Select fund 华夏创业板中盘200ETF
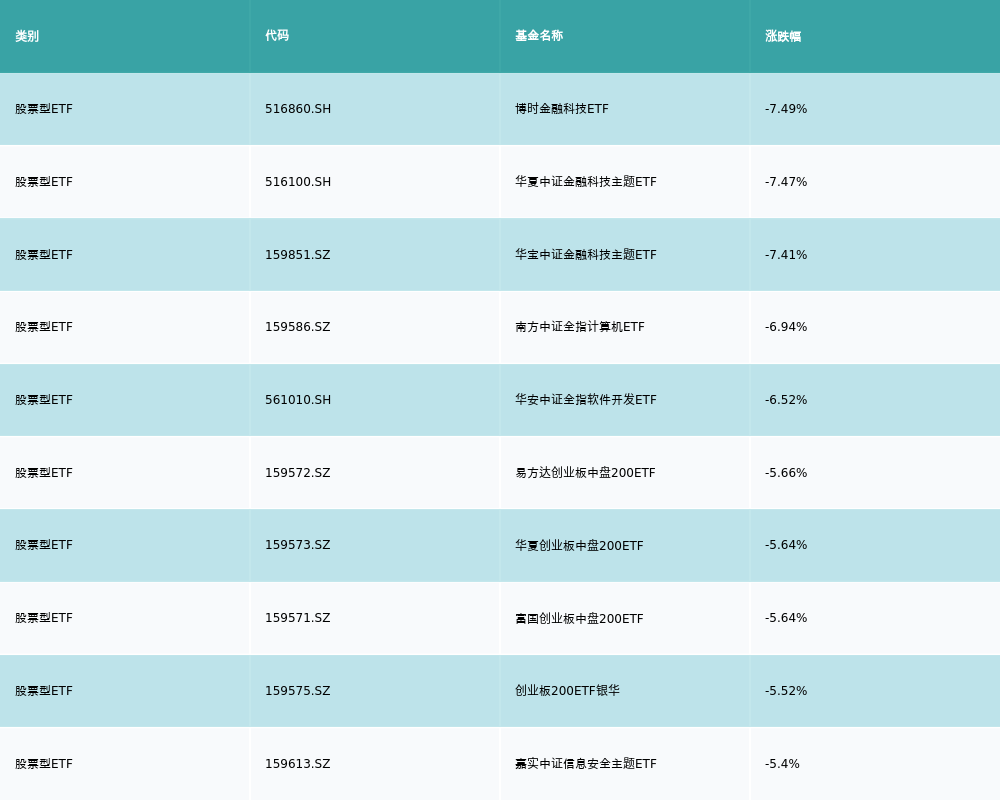 point(579,545)
